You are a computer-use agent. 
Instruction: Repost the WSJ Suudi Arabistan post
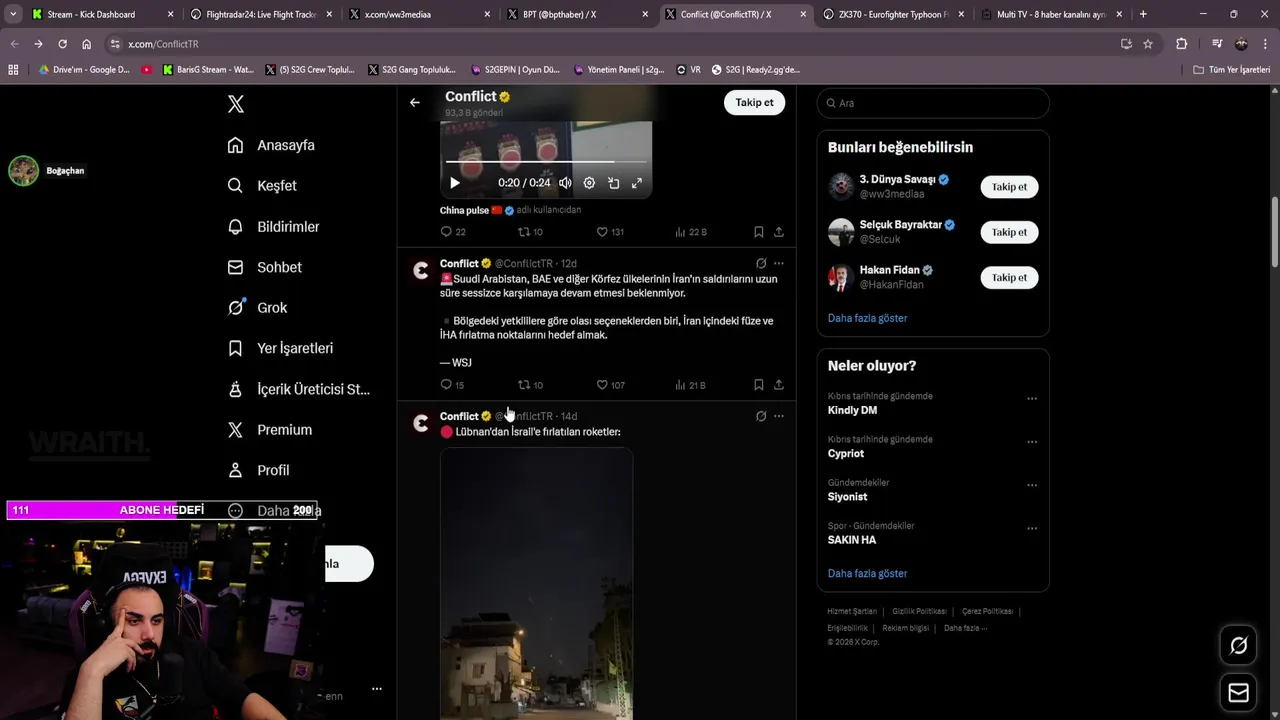pos(530,385)
